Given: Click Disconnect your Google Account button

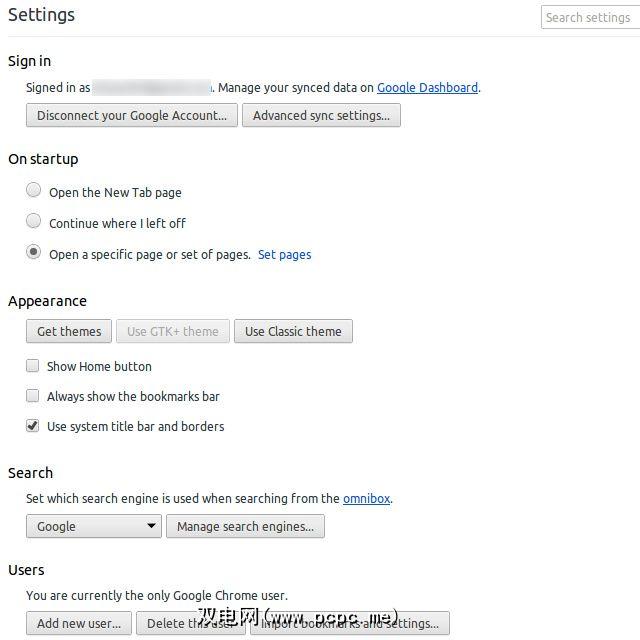Looking at the screenshot, I should [132, 115].
